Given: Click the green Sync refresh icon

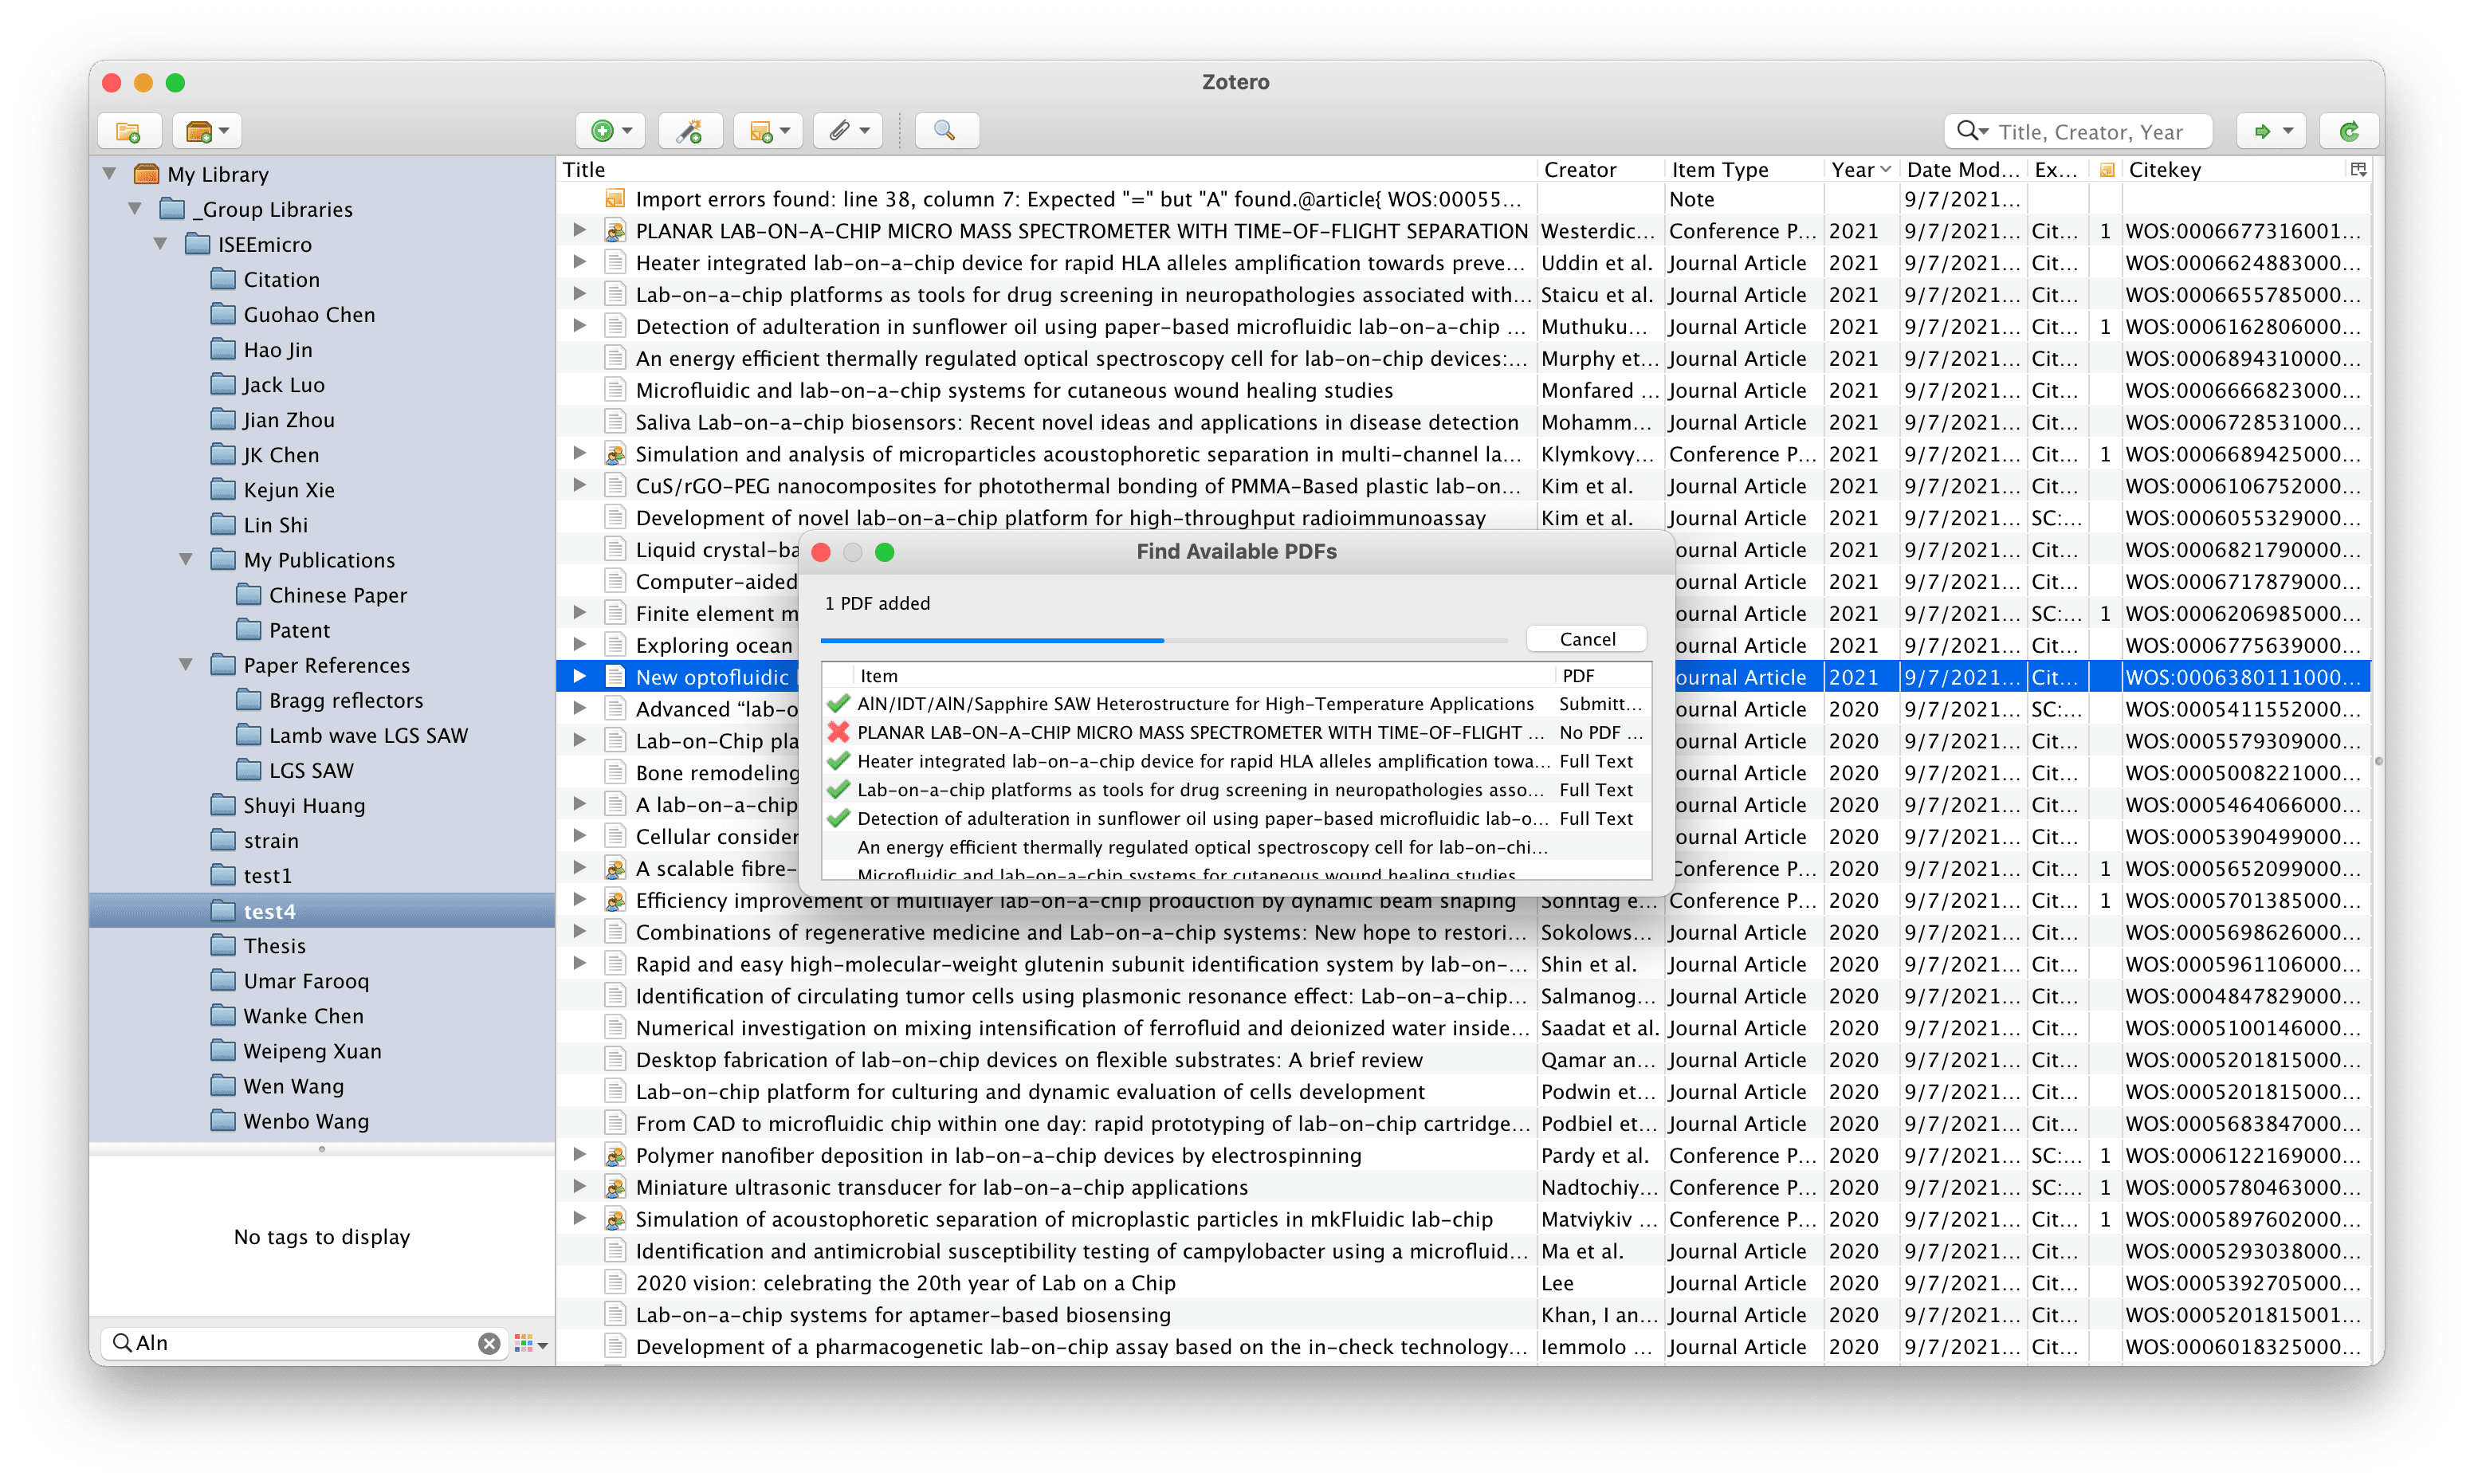Looking at the screenshot, I should 2349,131.
